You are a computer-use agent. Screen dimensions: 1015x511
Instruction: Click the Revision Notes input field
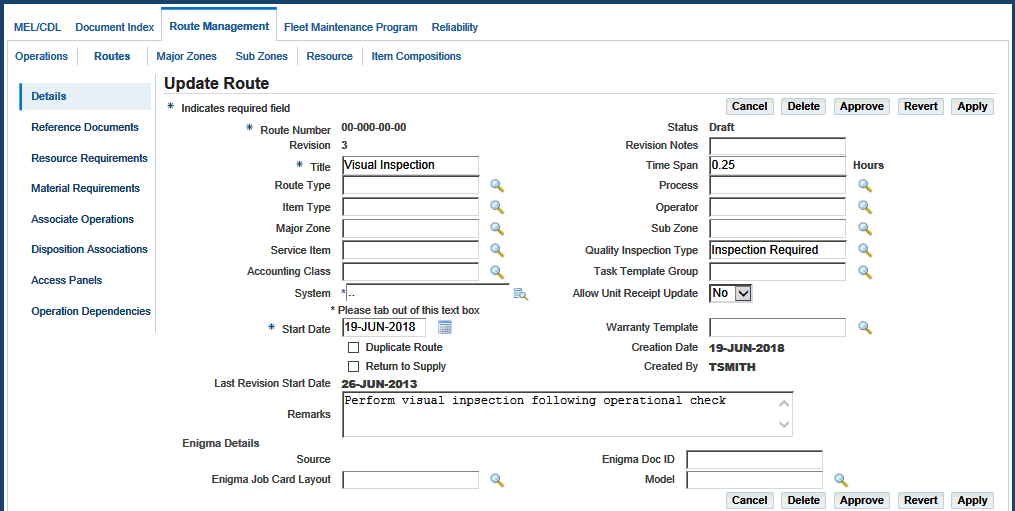click(x=777, y=146)
